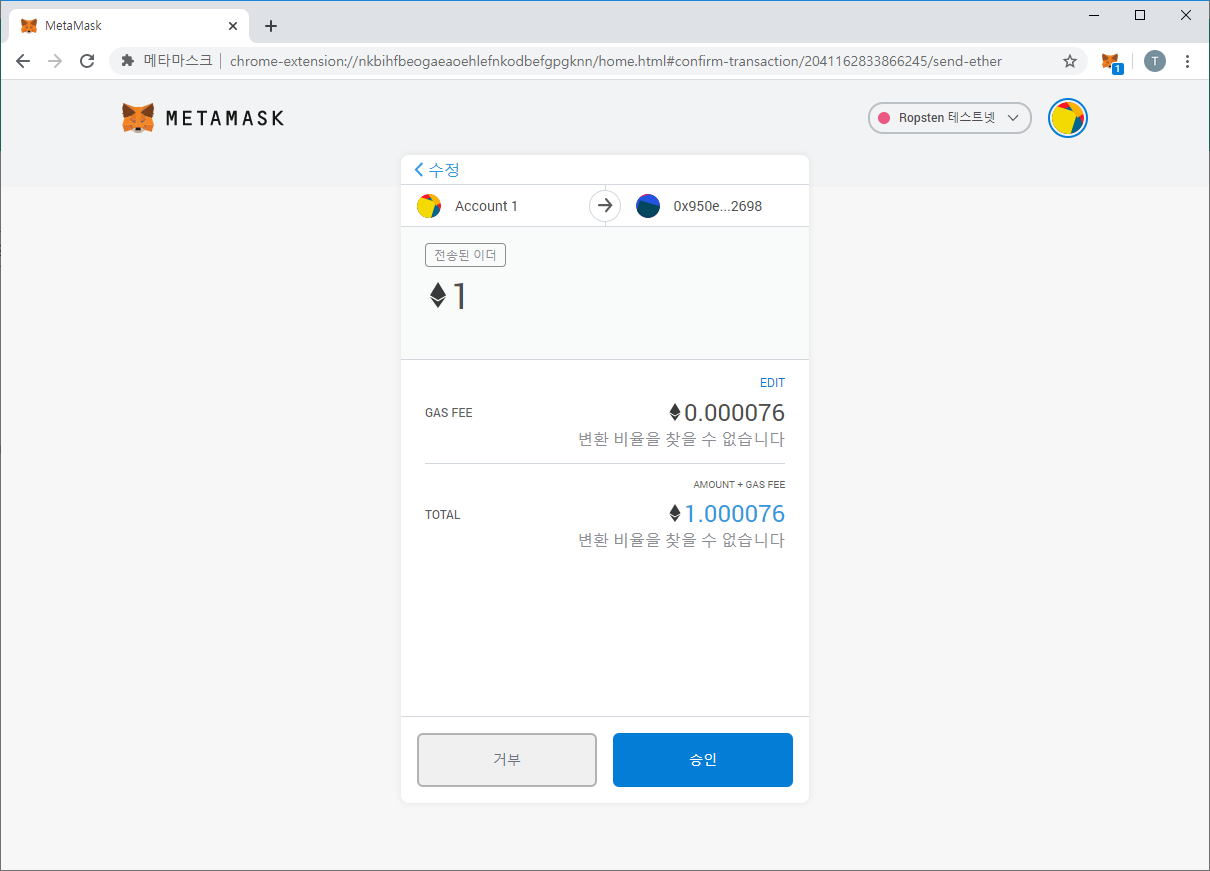Open the Chrome profile T avatar
The image size is (1210, 871).
tap(1155, 61)
